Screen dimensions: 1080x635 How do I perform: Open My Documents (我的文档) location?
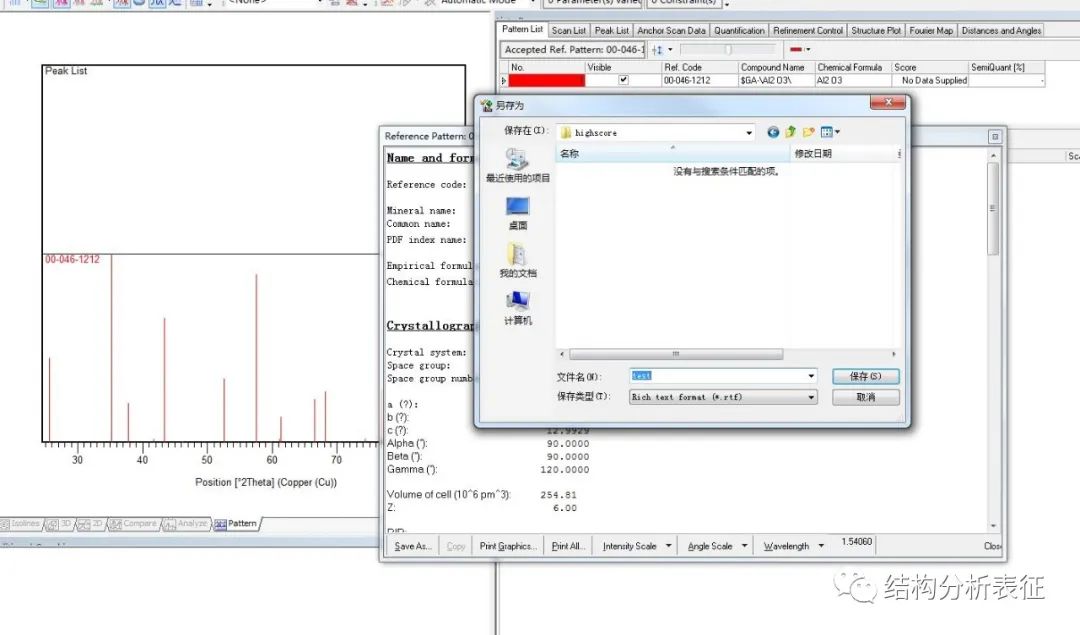tap(517, 261)
